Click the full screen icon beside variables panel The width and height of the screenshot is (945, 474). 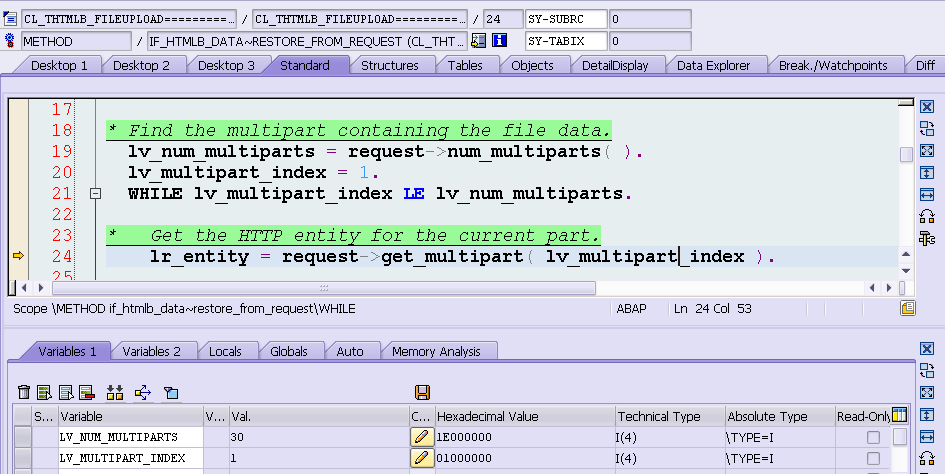click(927, 393)
